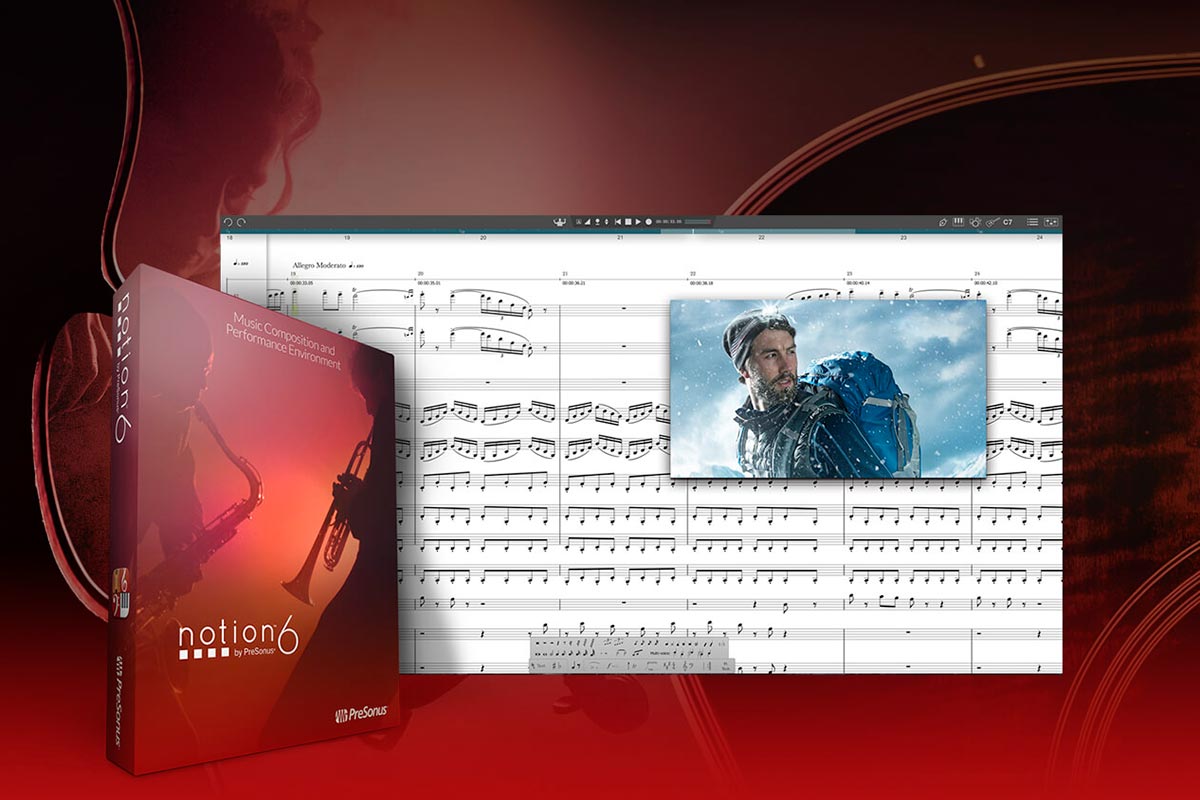The height and width of the screenshot is (800, 1200).
Task: Open arrows and bowing group in the palette
Action: point(630,666)
